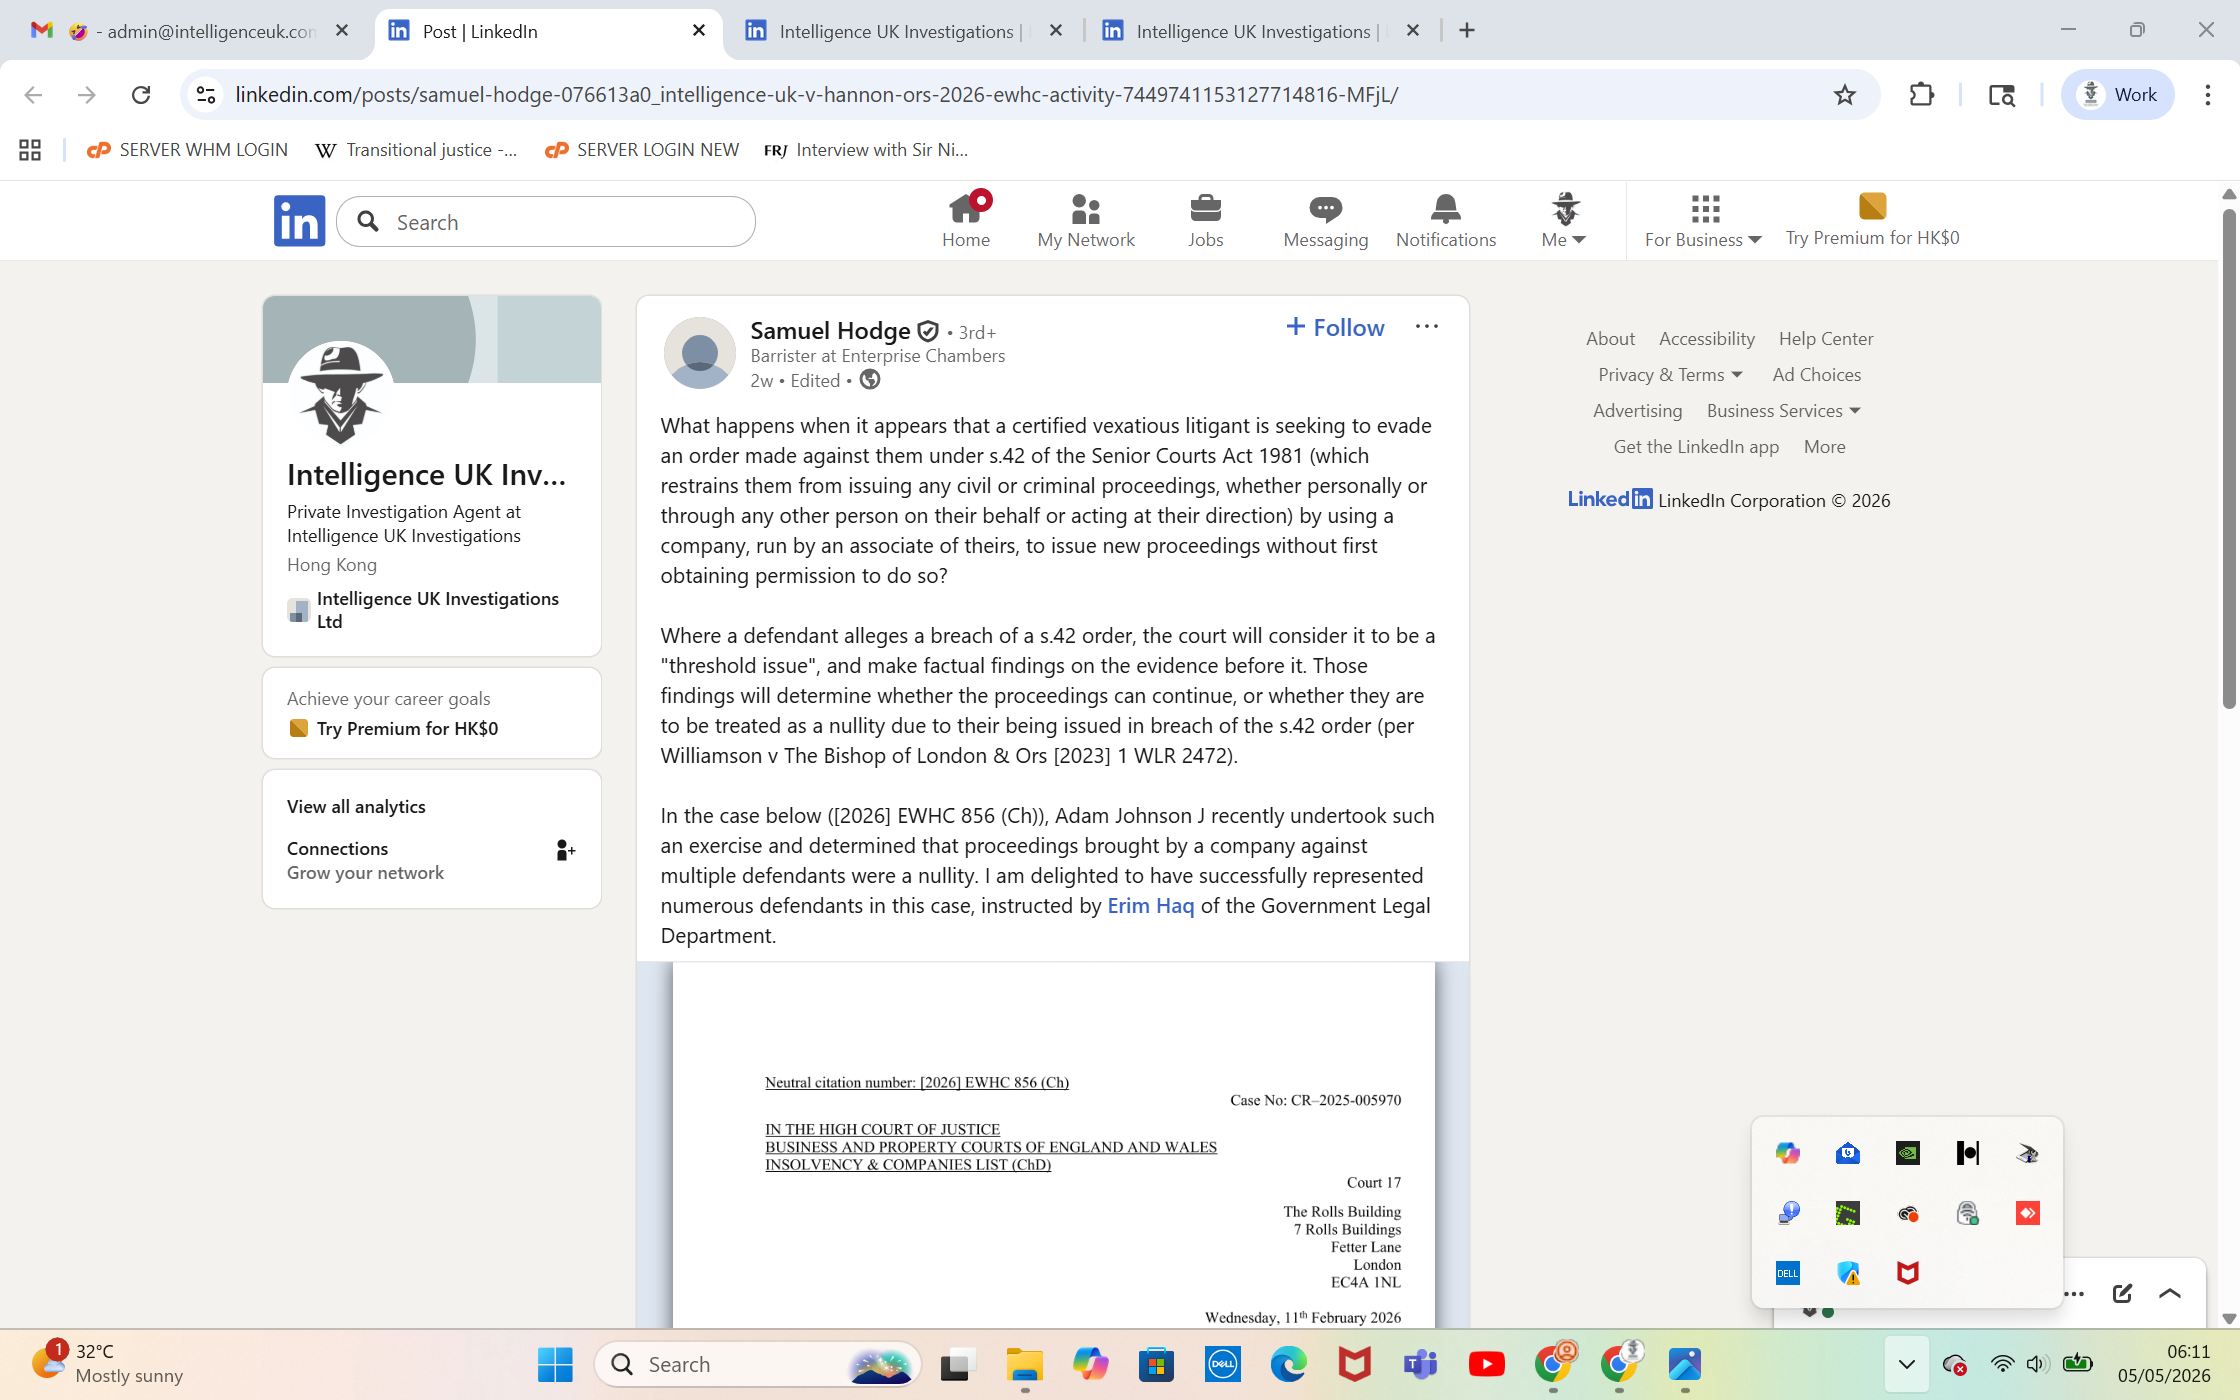Reload the page in Chrome
Image resolution: width=2240 pixels, height=1400 pixels.
click(x=141, y=95)
